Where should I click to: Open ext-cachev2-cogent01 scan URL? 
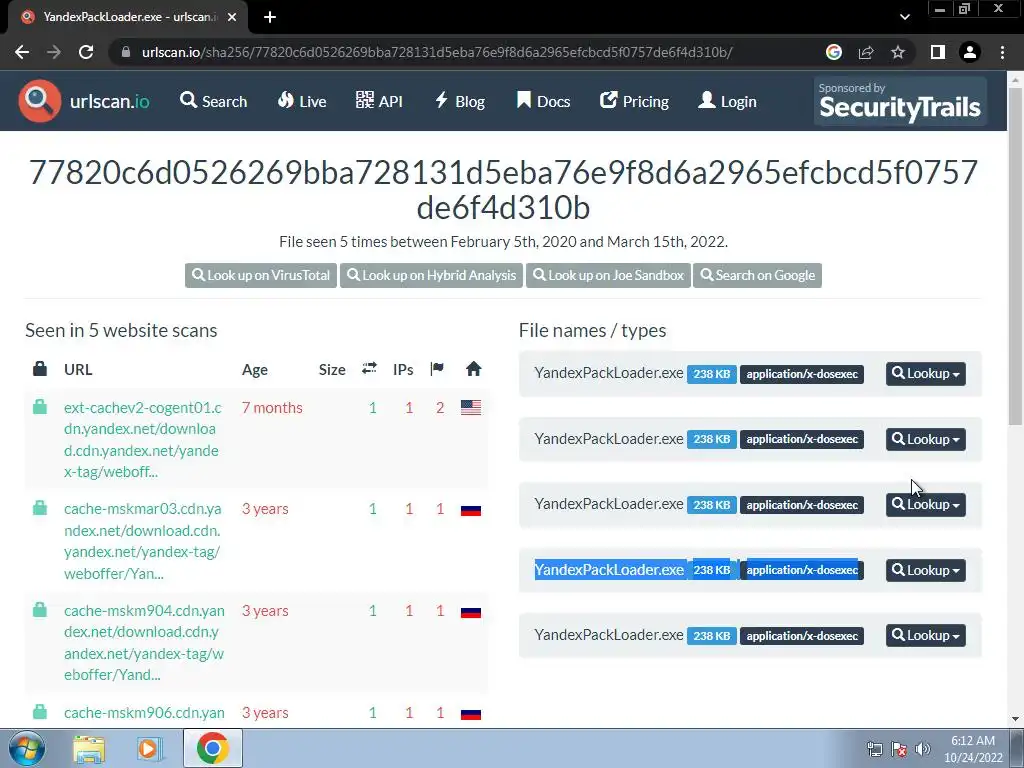point(143,440)
